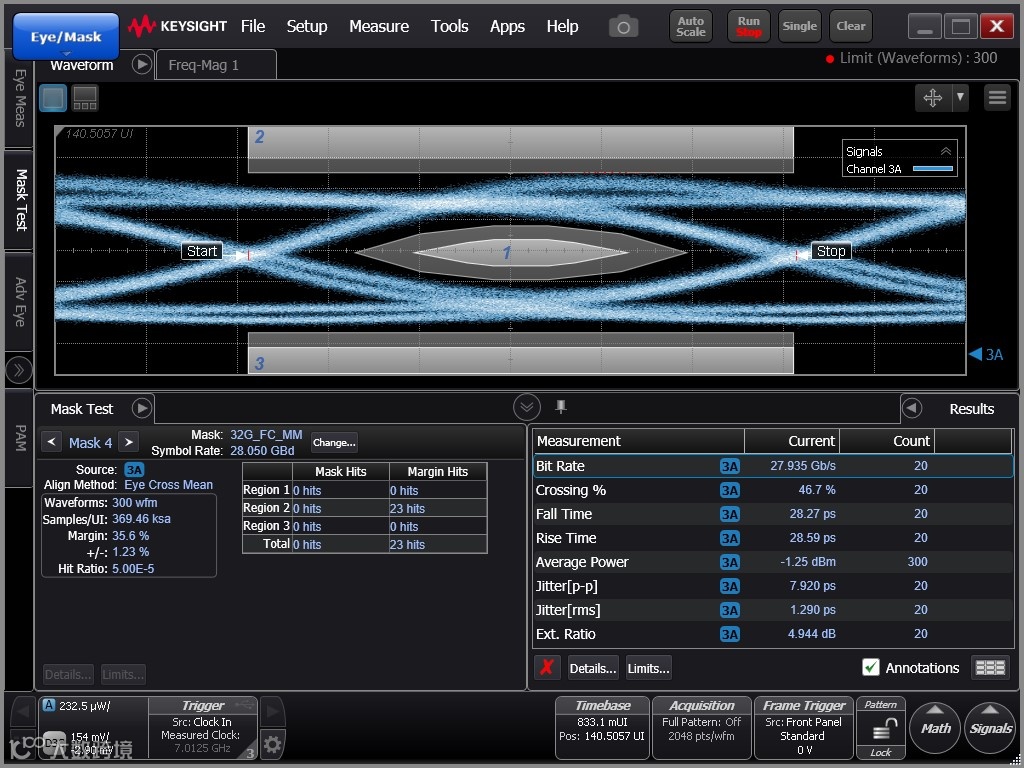This screenshot has height=768, width=1024.
Task: Open the dropdown arrow beside the move tool
Action: click(961, 97)
